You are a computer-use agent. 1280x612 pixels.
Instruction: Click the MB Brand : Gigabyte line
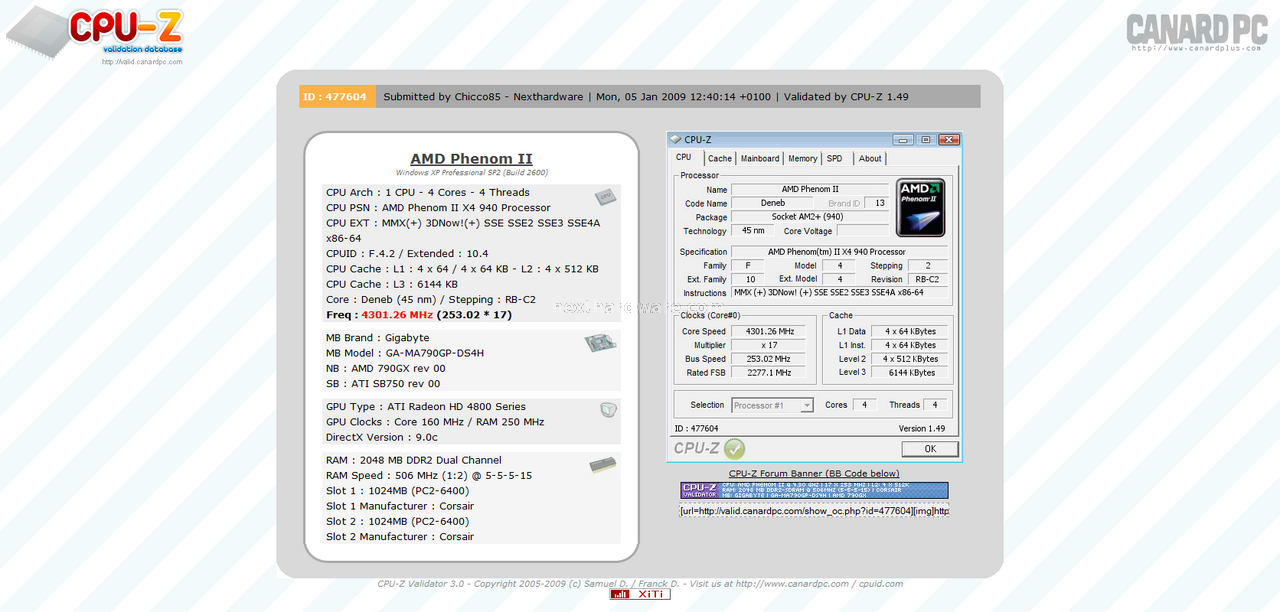(378, 338)
